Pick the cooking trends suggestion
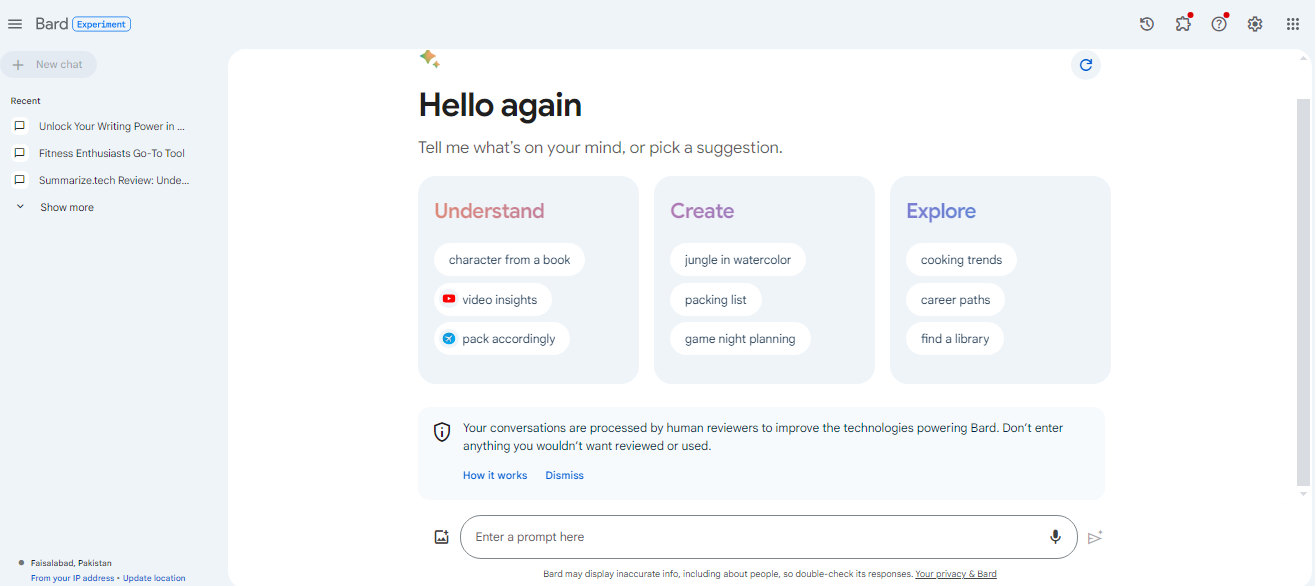Image resolution: width=1315 pixels, height=586 pixels. pyautogui.click(x=961, y=260)
